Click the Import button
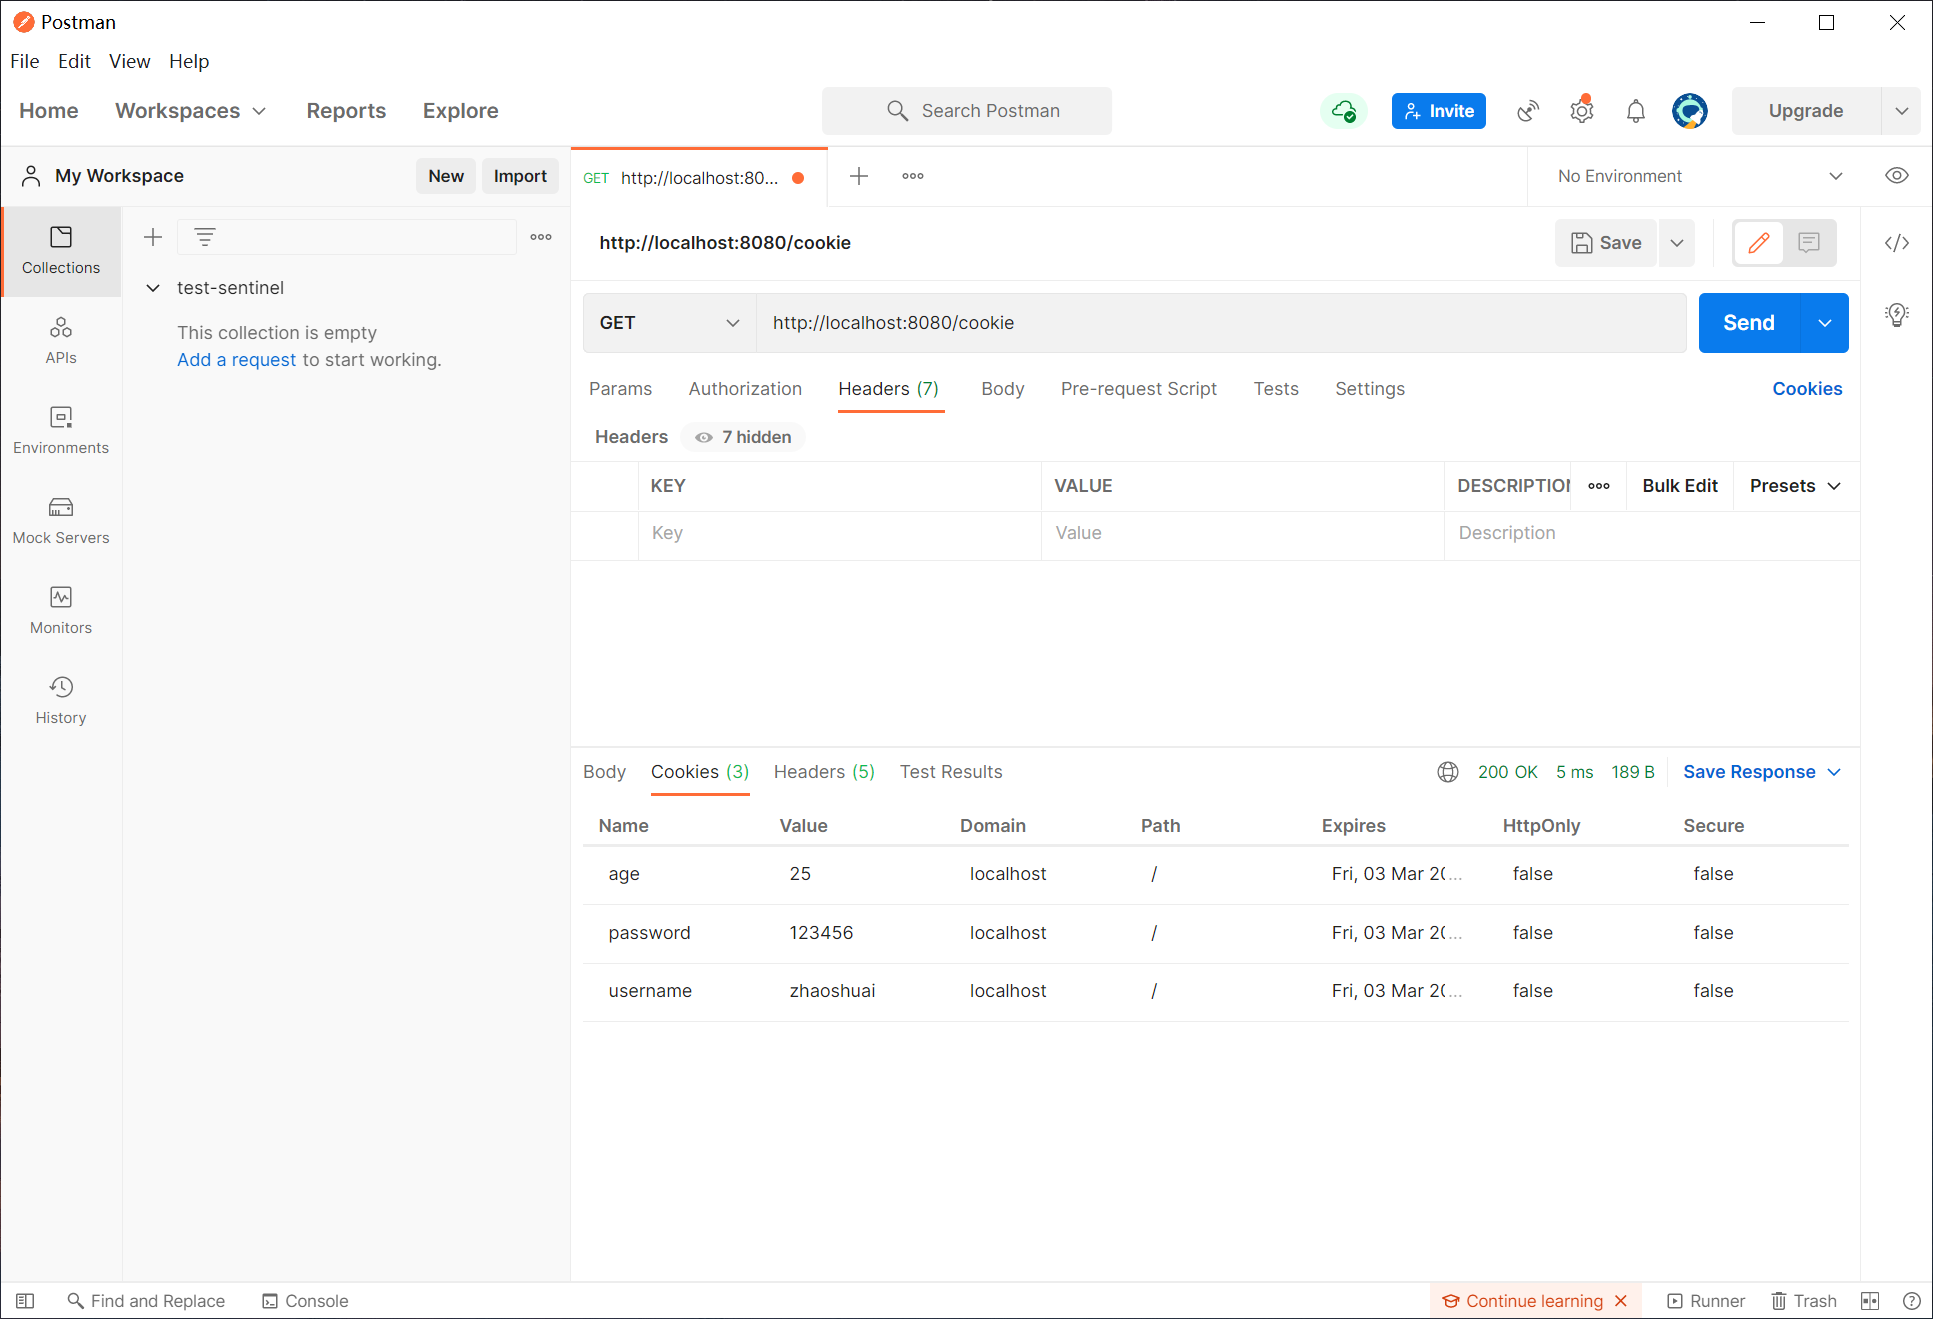The image size is (1933, 1319). 520,176
